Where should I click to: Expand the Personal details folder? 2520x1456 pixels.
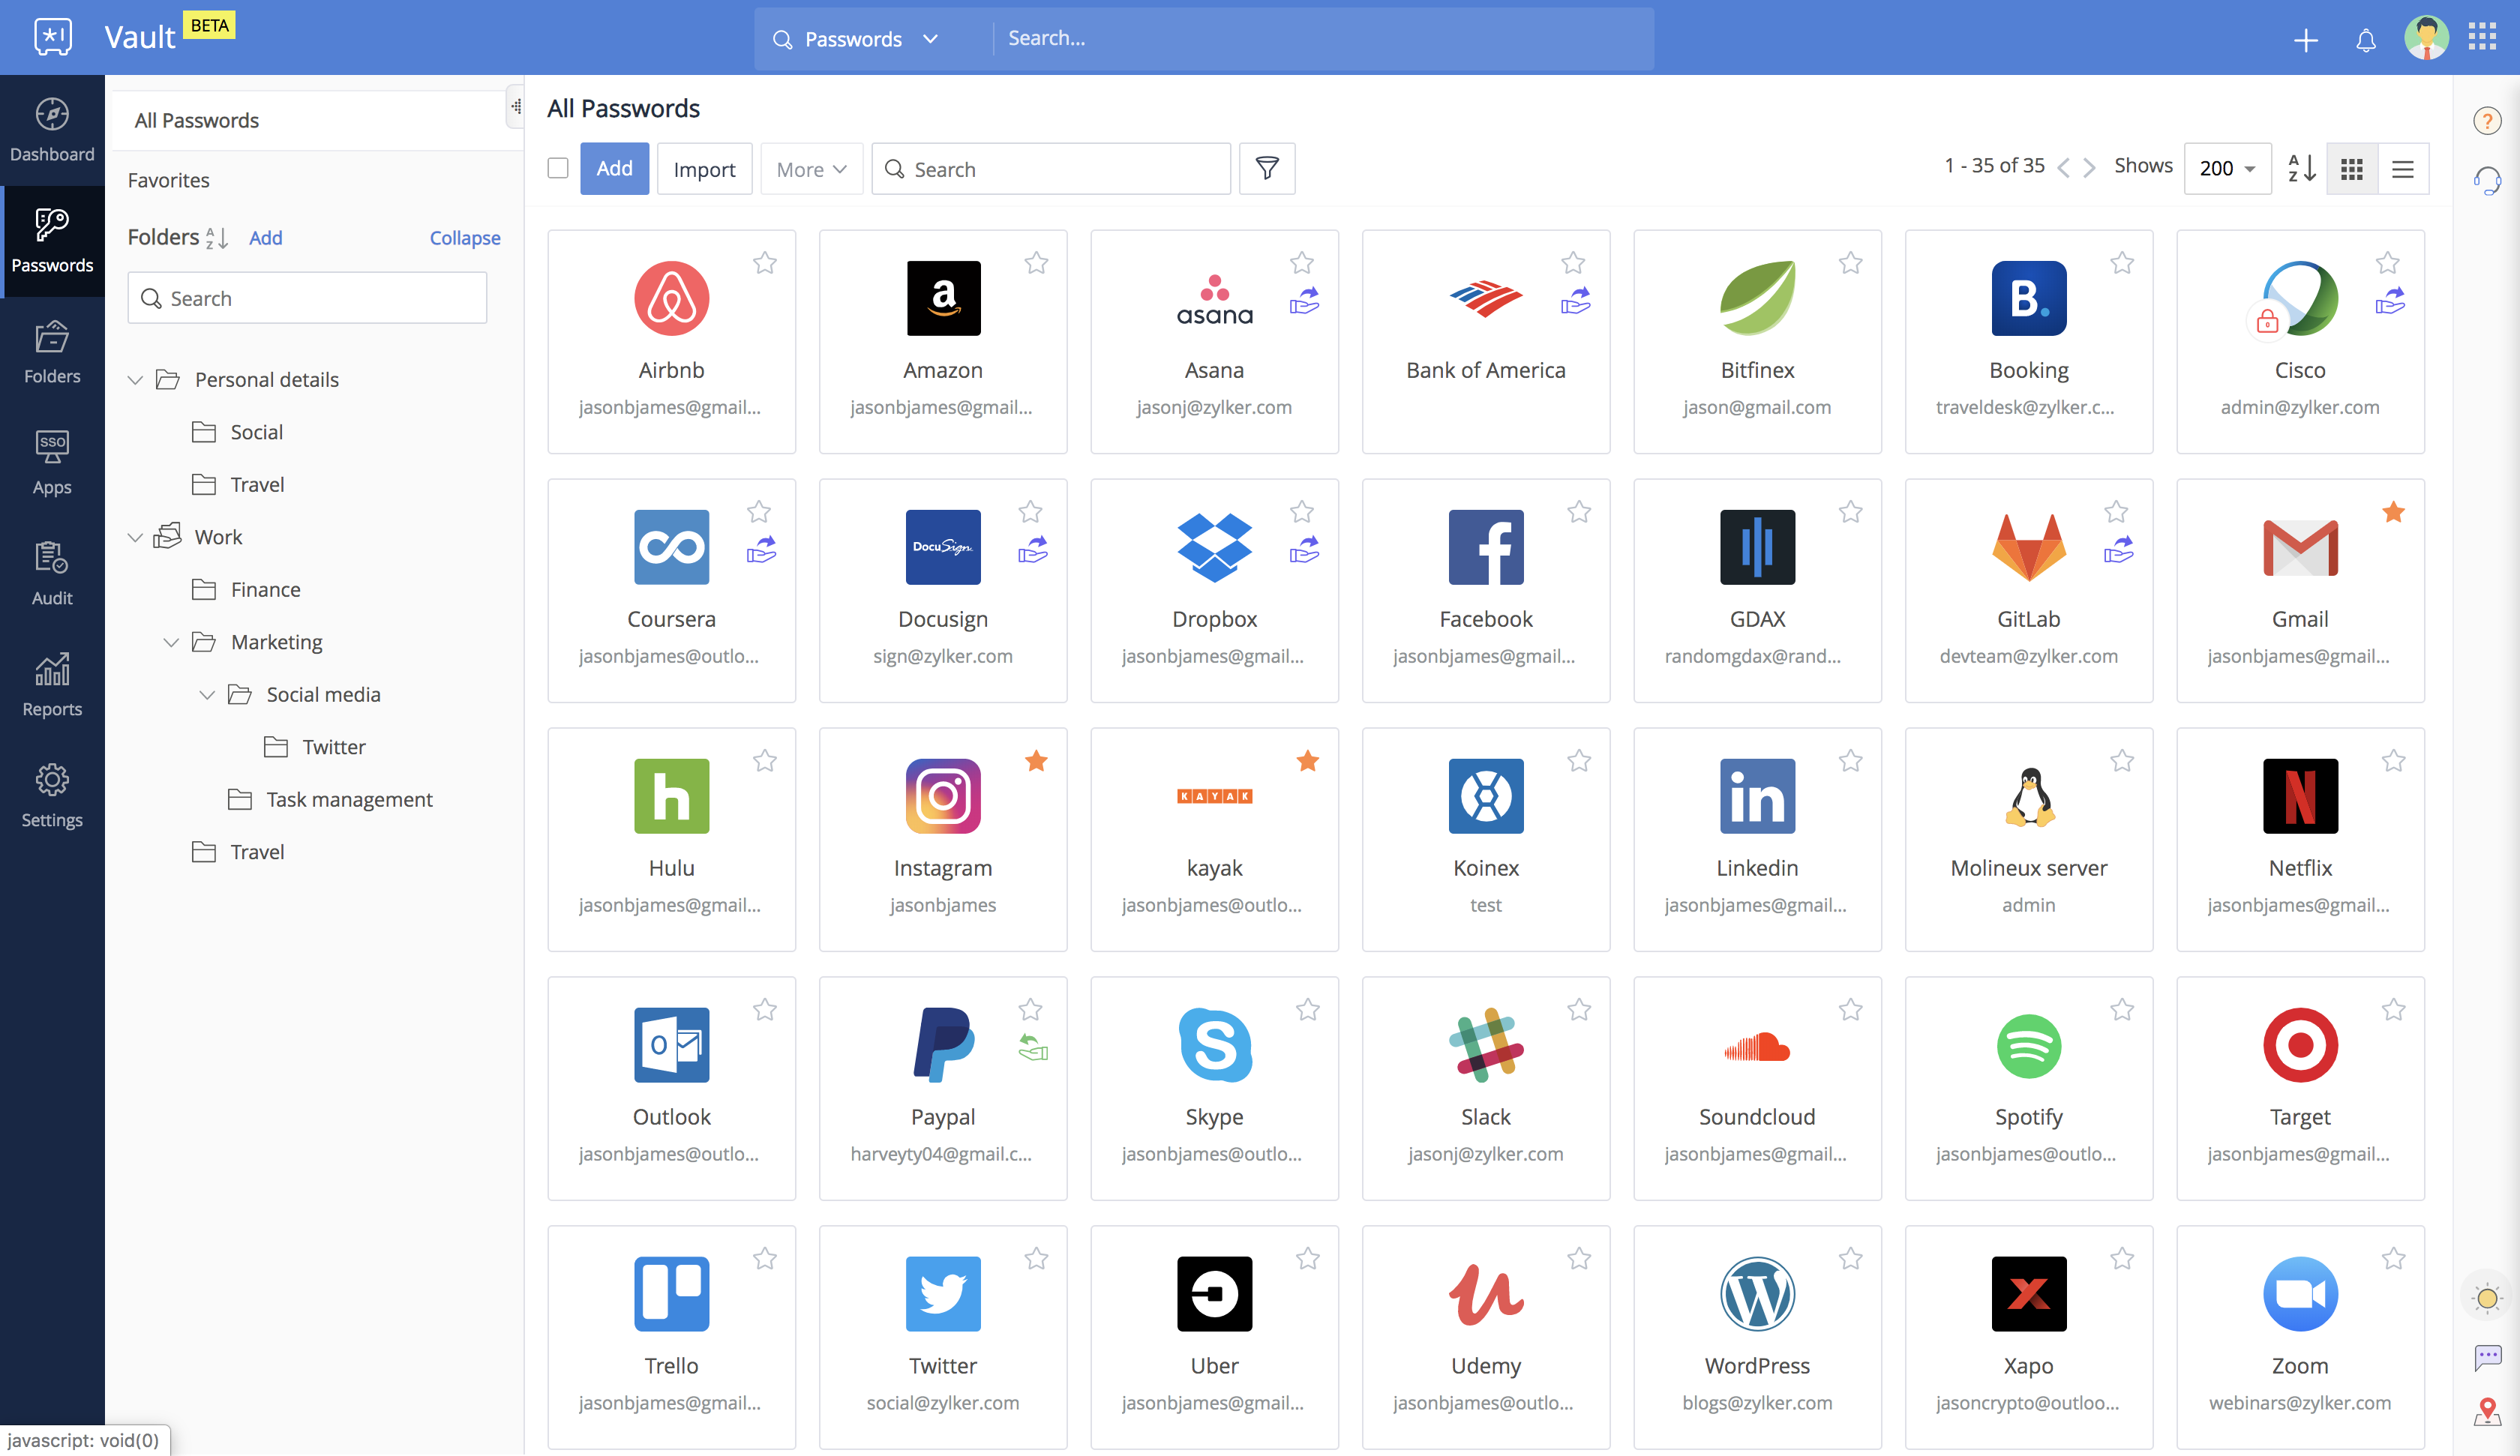click(x=137, y=378)
